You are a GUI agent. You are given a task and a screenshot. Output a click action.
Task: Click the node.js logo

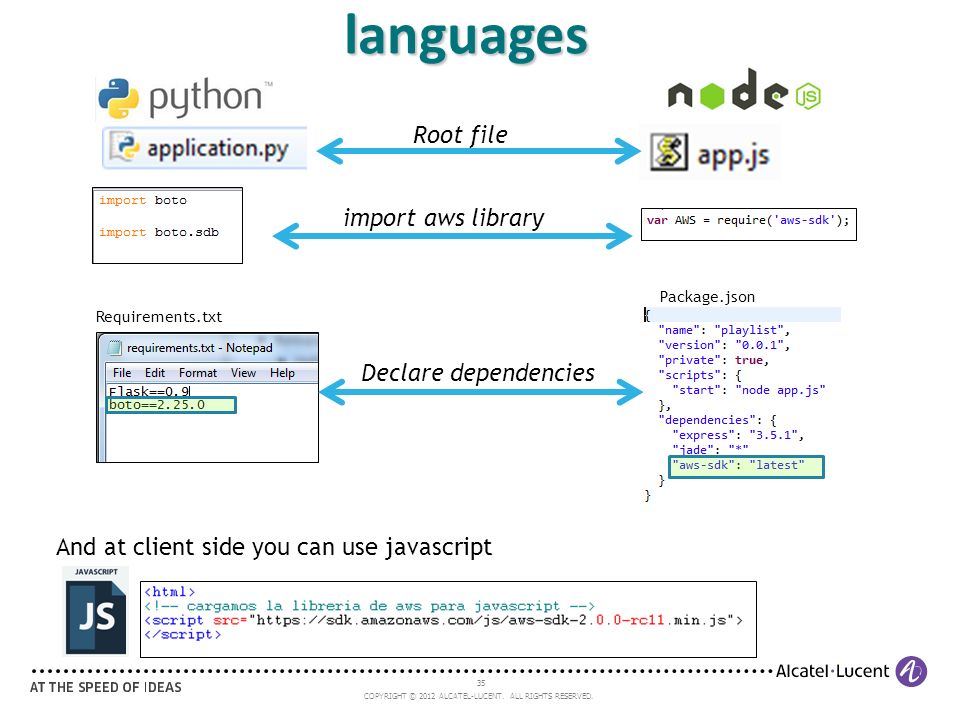coord(744,90)
